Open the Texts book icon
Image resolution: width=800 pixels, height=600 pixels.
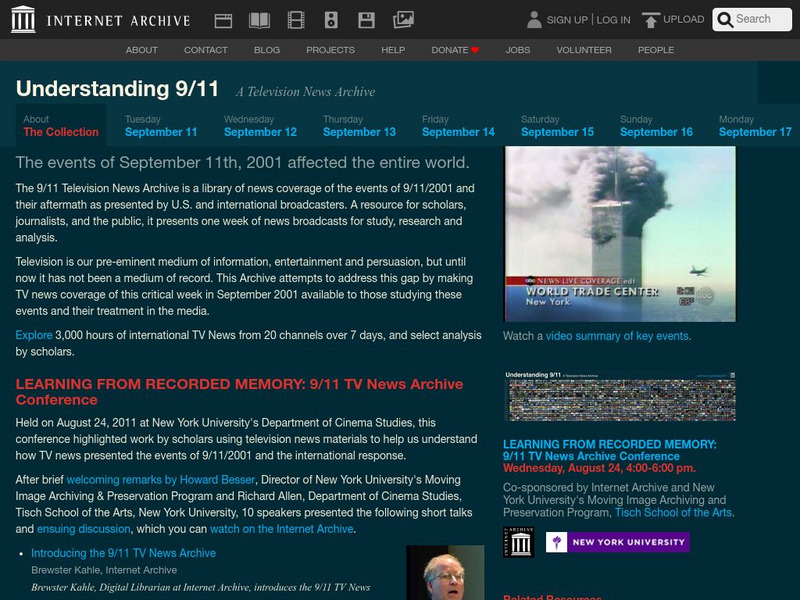pyautogui.click(x=259, y=20)
